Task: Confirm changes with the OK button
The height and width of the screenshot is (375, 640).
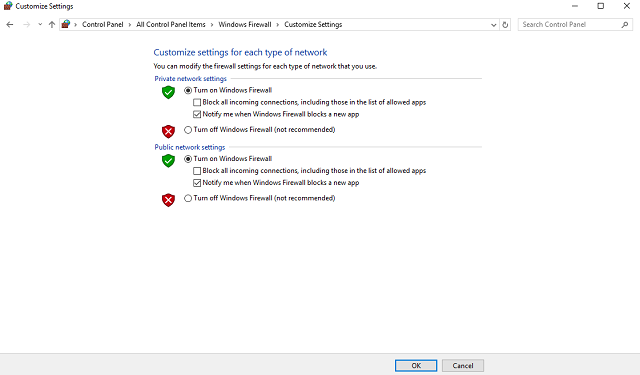Action: click(x=416, y=366)
